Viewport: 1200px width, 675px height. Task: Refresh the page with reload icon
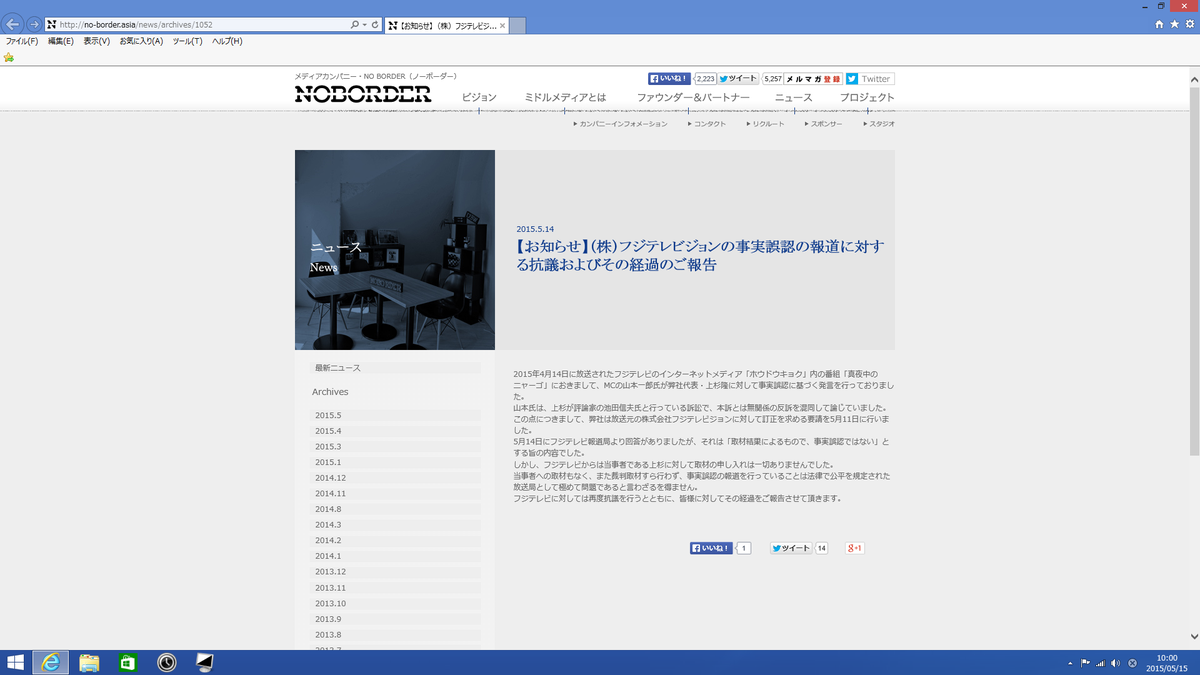[375, 24]
